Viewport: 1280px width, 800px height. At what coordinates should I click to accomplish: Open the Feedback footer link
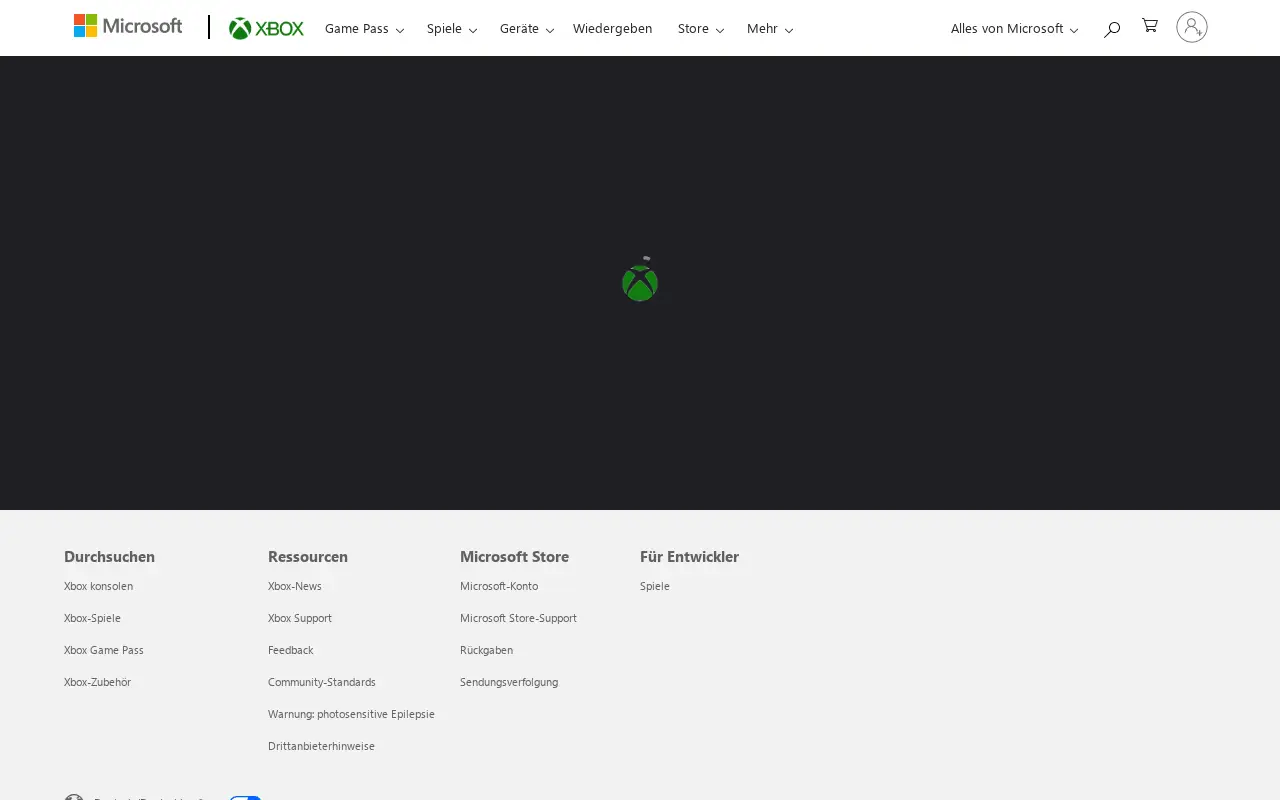click(x=291, y=650)
